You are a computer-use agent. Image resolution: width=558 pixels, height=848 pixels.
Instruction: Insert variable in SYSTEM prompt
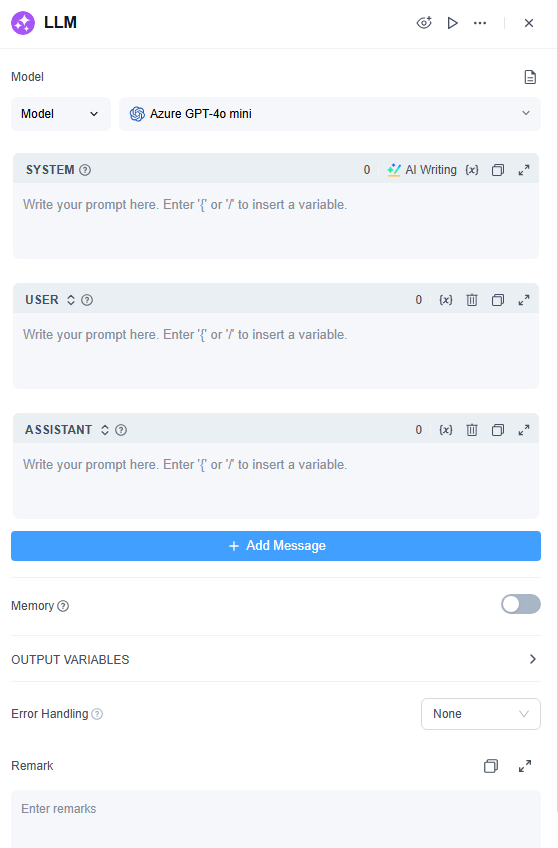coord(472,170)
